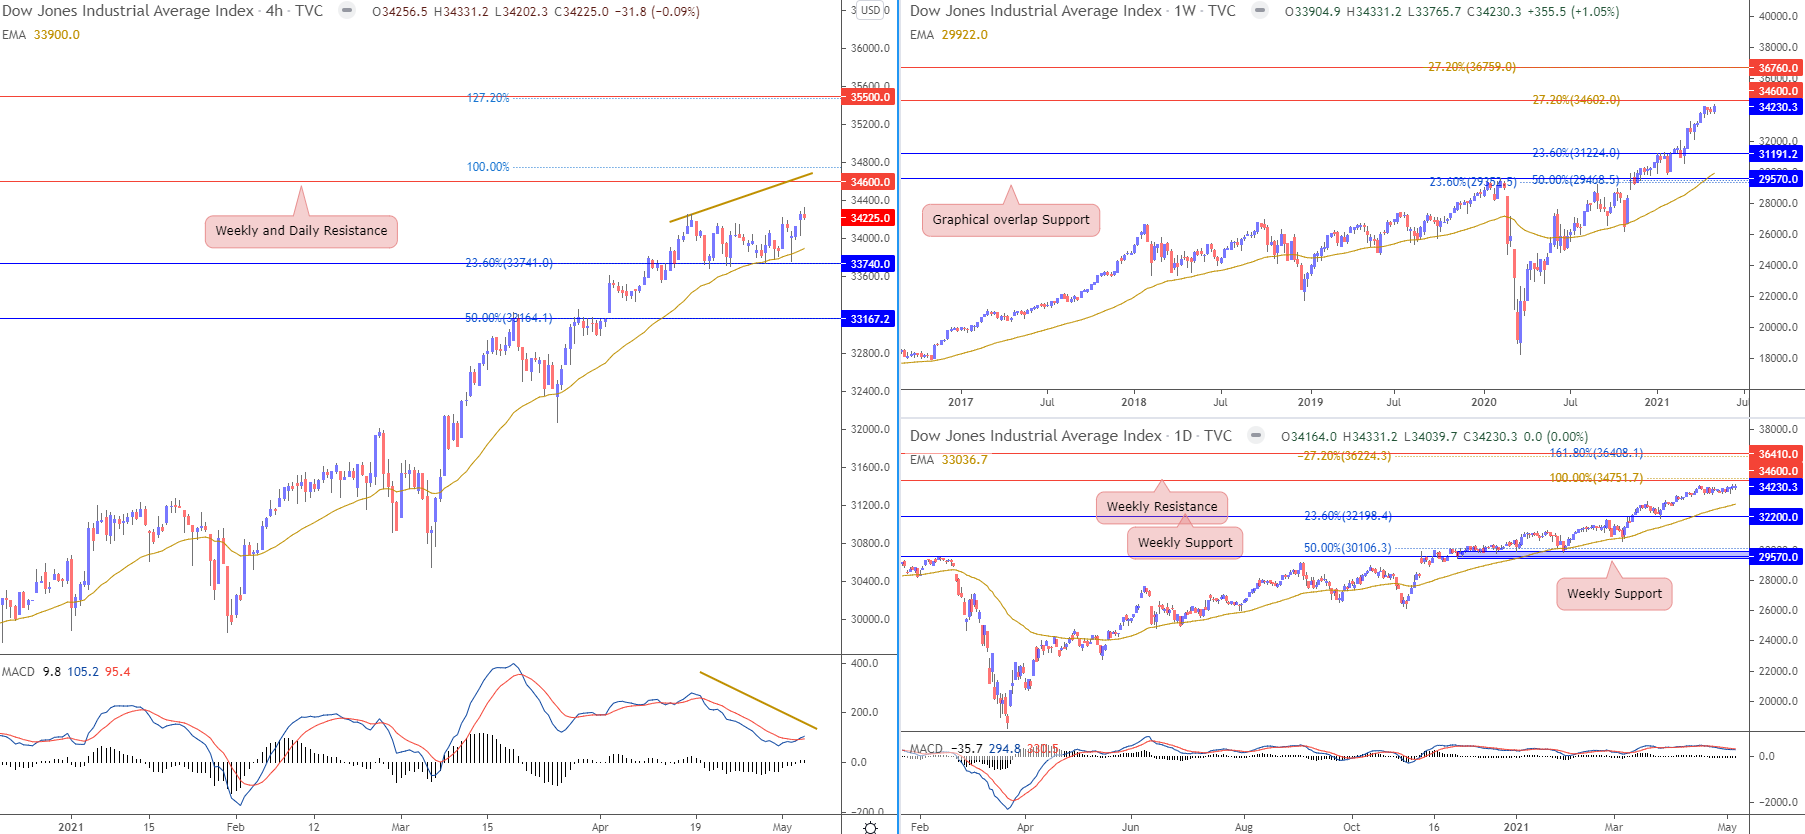Click 'Mar' on 4h chart time axis
The image size is (1805, 834).
coord(400,827)
